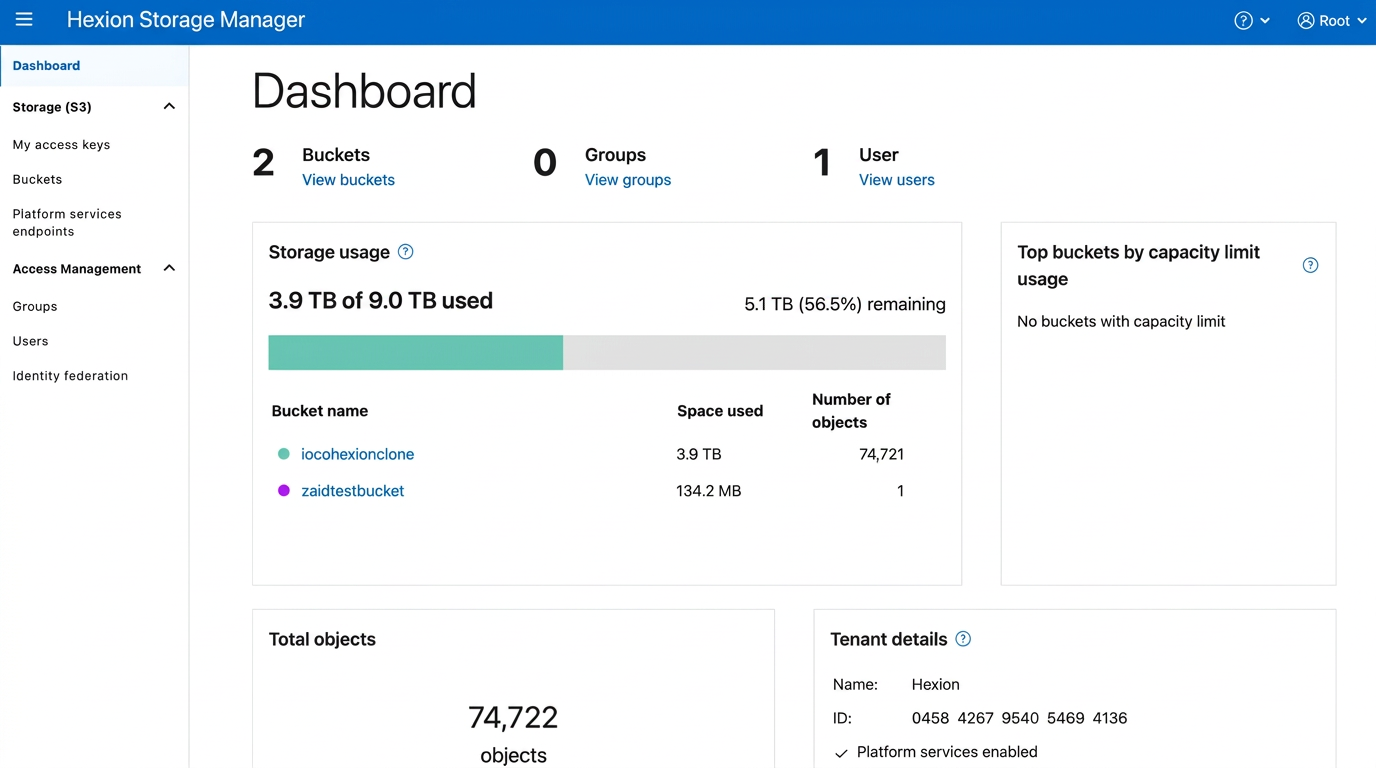Open My access keys page

tap(61, 145)
